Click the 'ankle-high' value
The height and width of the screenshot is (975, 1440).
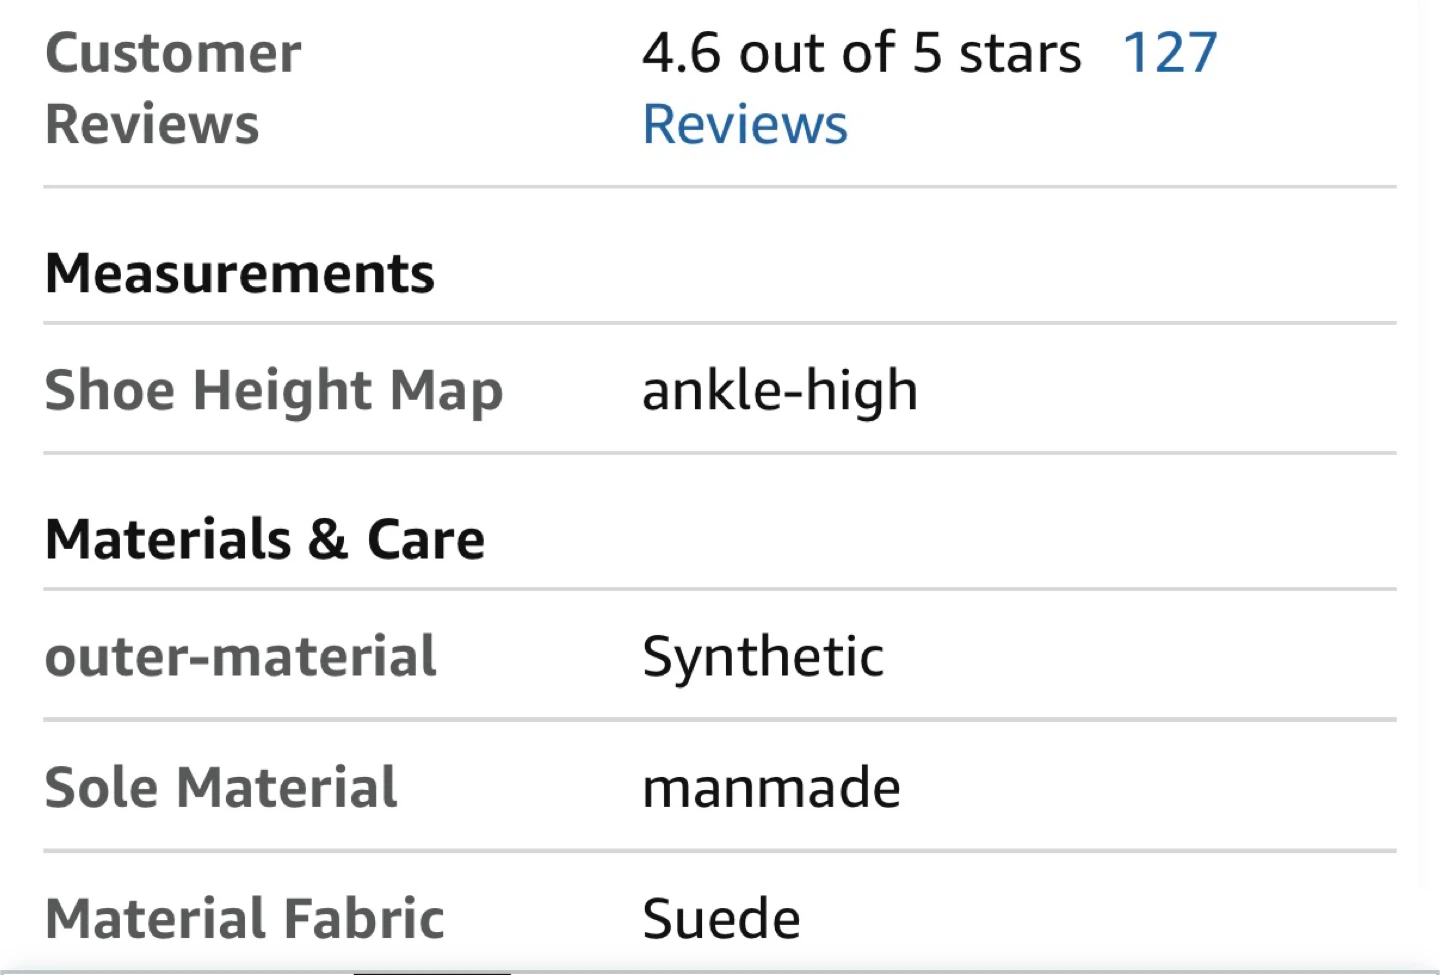(x=780, y=390)
